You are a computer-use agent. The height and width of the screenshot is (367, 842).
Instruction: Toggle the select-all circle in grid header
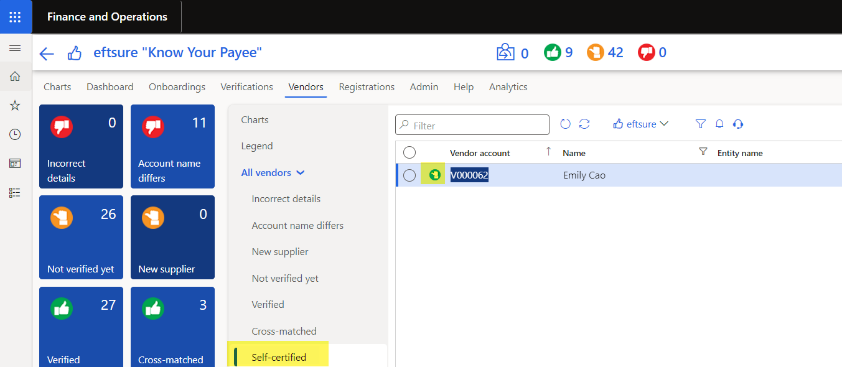(409, 153)
